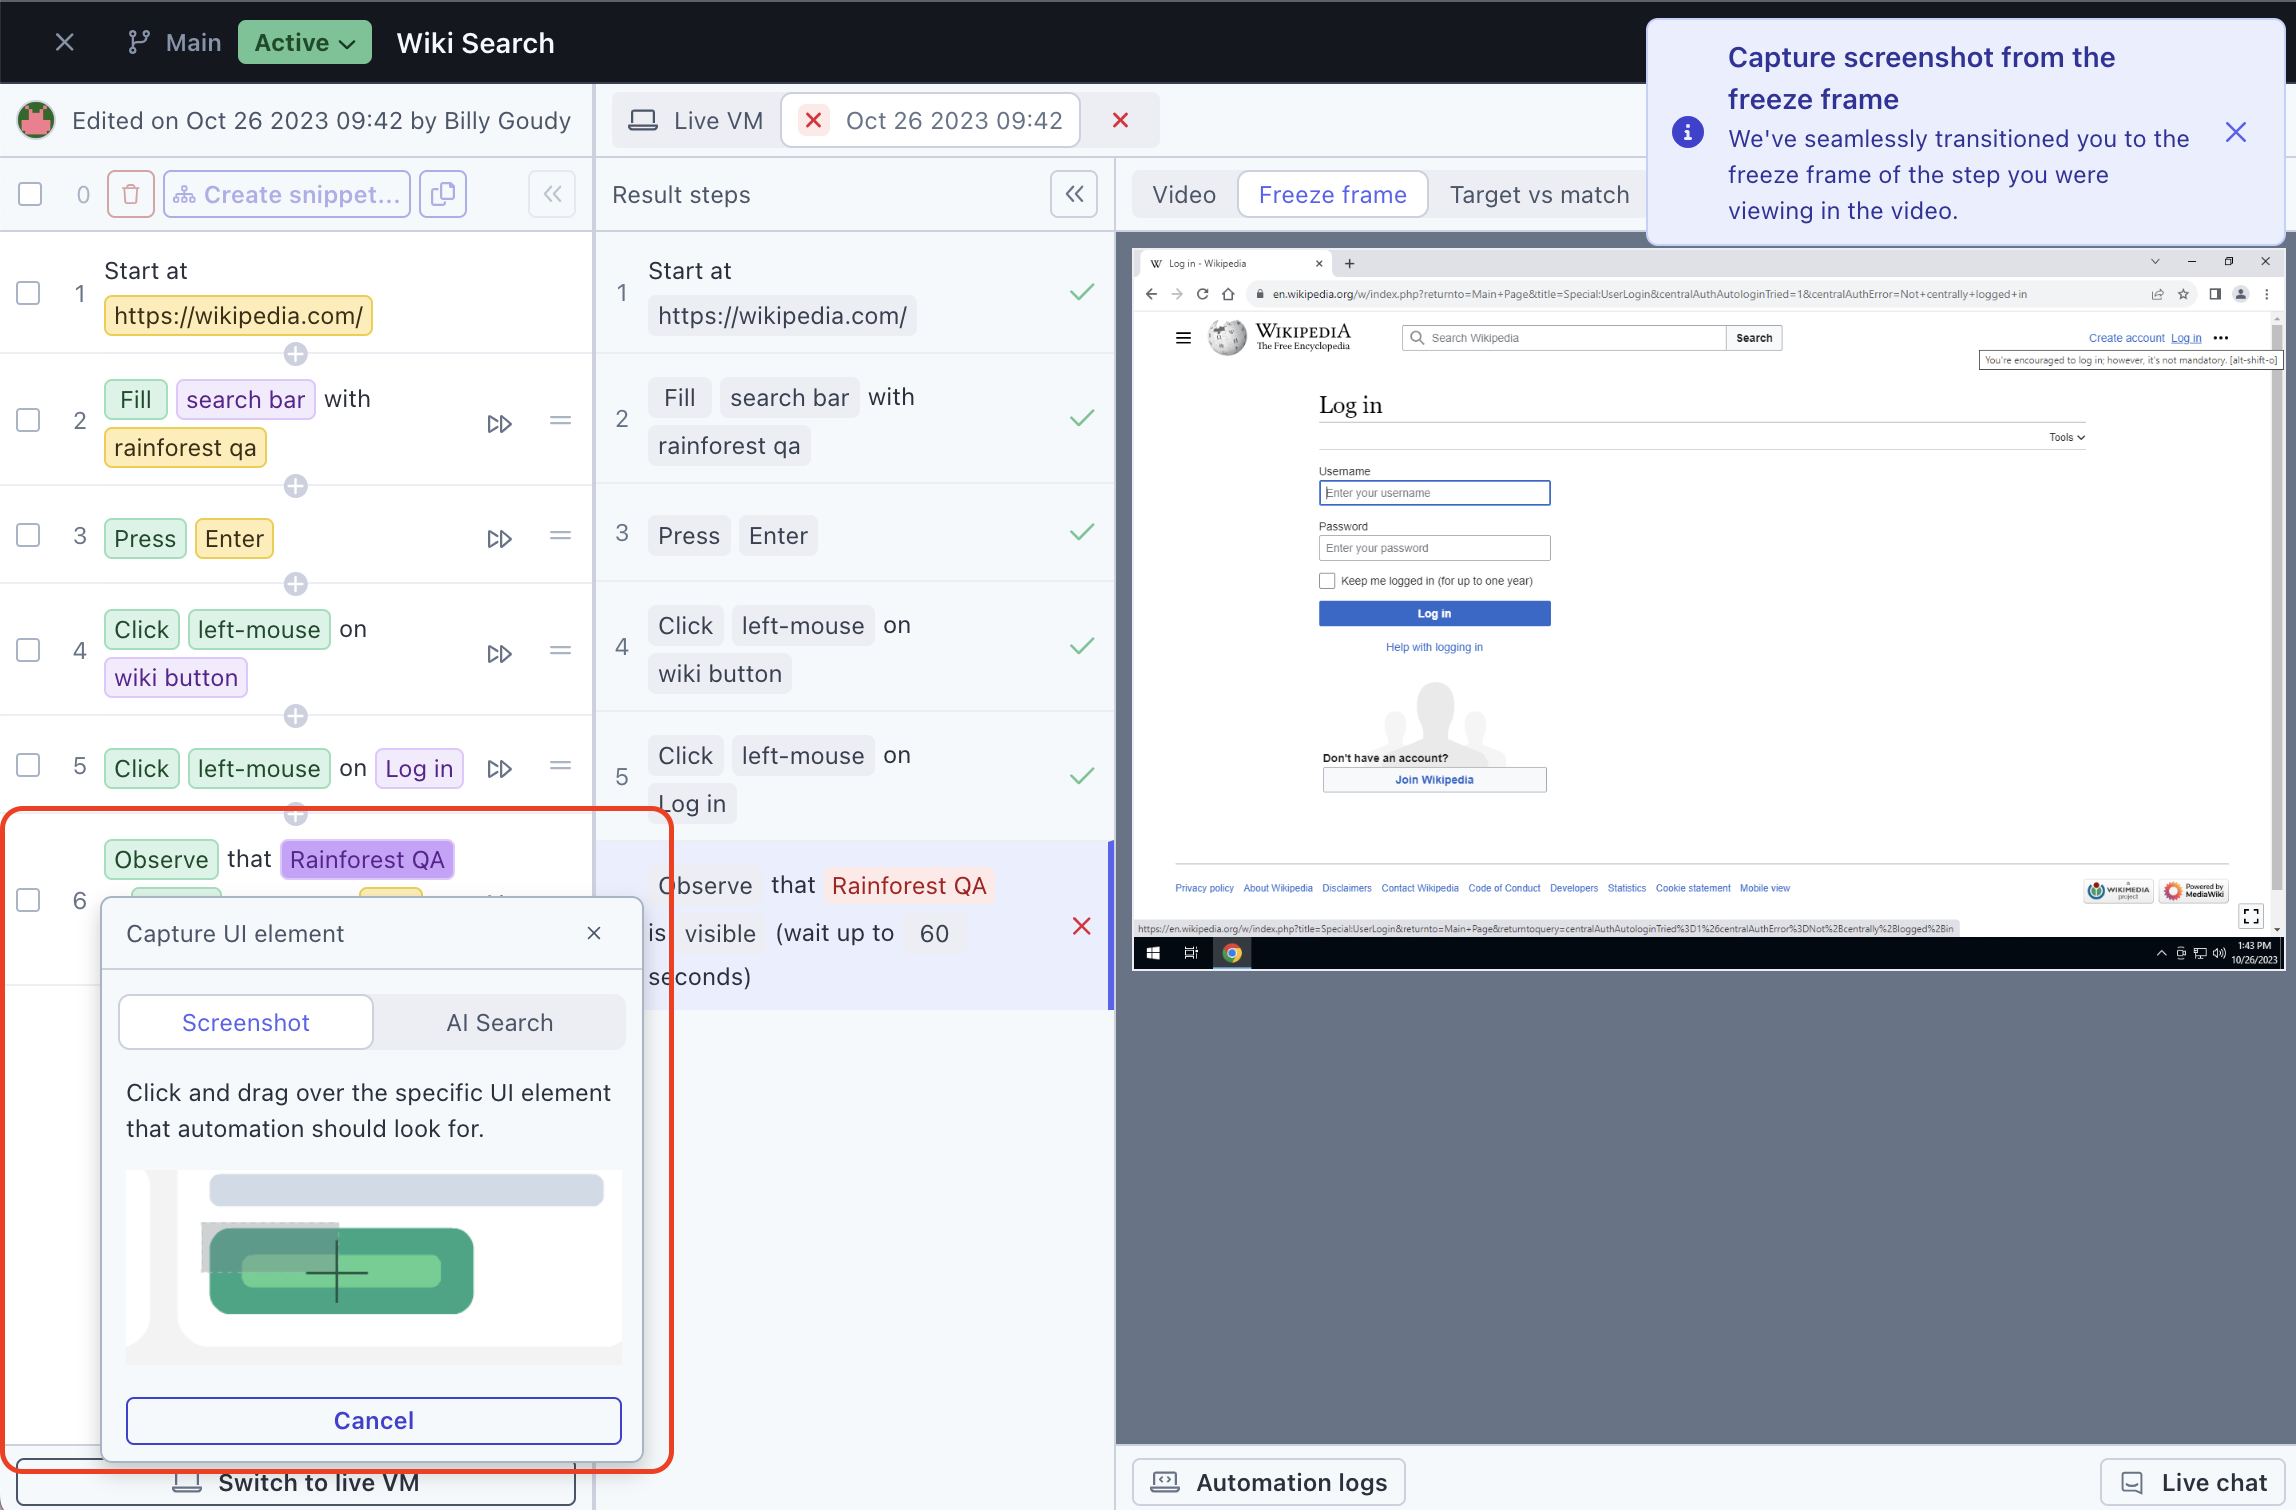Dismiss the freeze frame info notification
The image size is (2296, 1510).
click(2236, 133)
